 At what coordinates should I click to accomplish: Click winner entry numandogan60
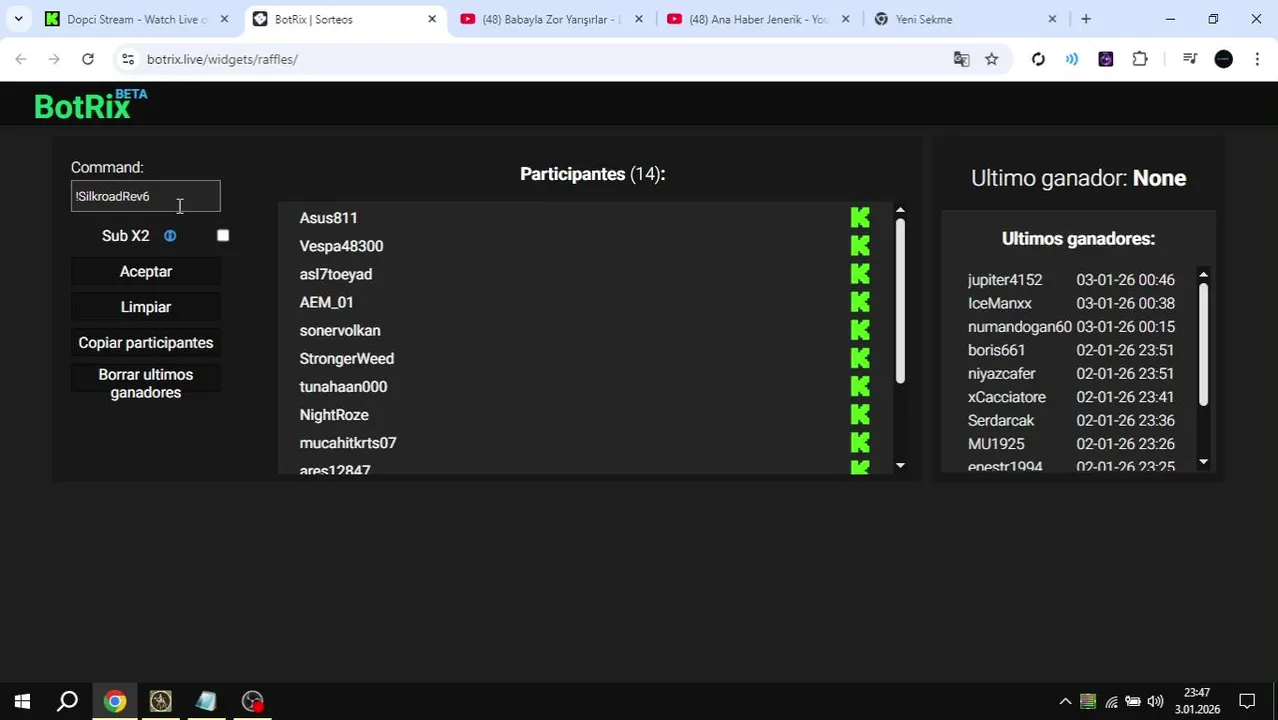tap(1071, 327)
